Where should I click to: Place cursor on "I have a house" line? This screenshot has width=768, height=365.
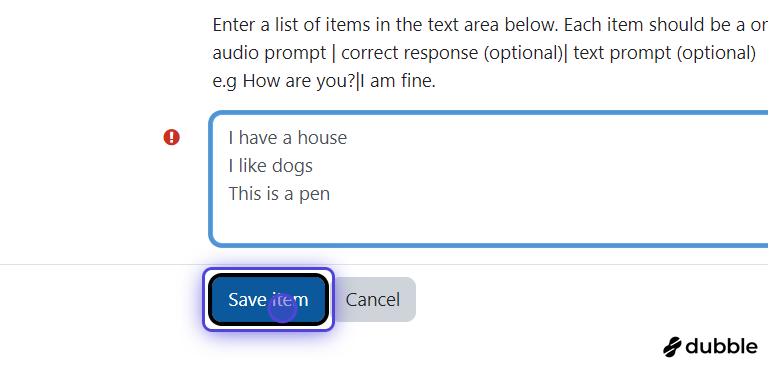coord(288,138)
